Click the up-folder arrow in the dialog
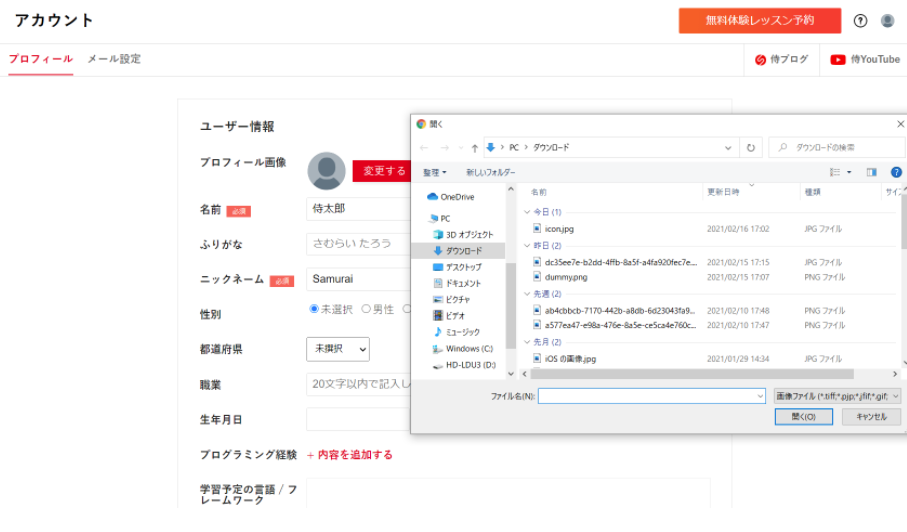The image size is (907, 532). pyautogui.click(x=475, y=148)
